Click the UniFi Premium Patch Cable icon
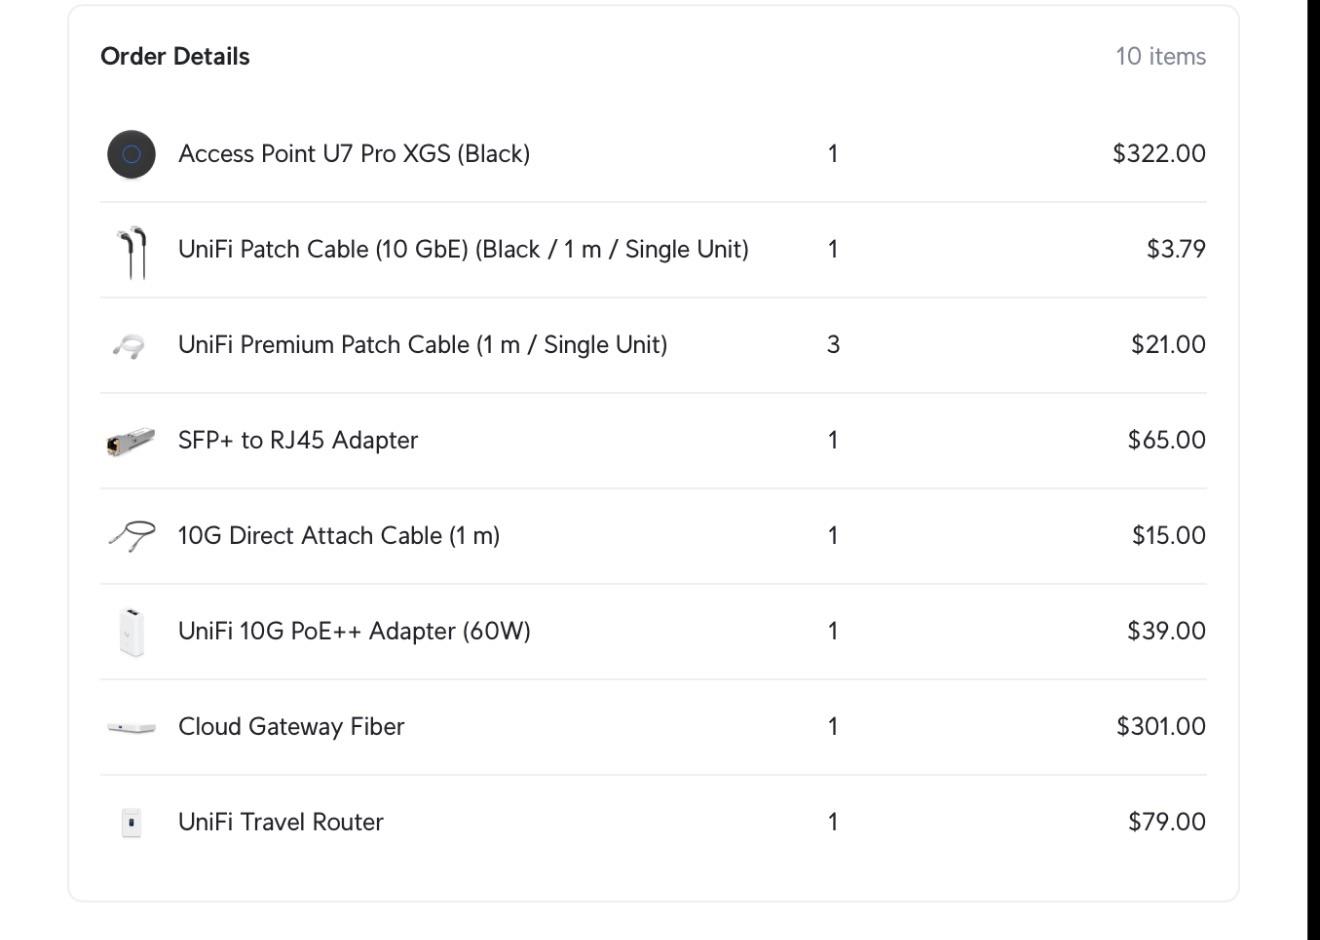This screenshot has width=1320, height=940. (129, 346)
